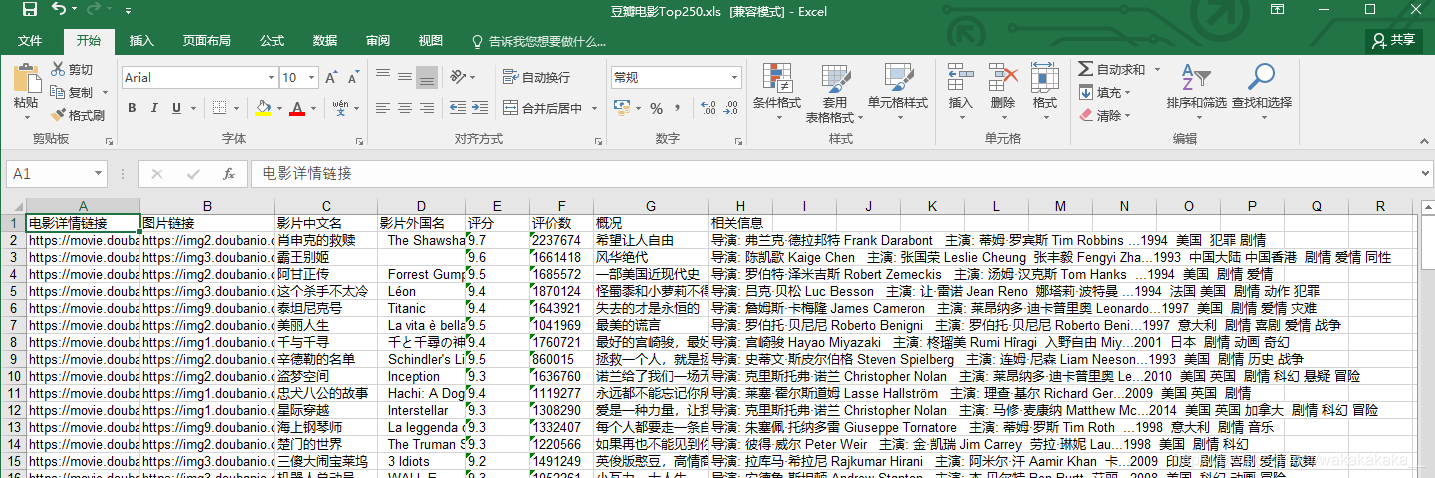The width and height of the screenshot is (1435, 478).
Task: Open the AutoSum dropdown arrow
Action: [1158, 70]
